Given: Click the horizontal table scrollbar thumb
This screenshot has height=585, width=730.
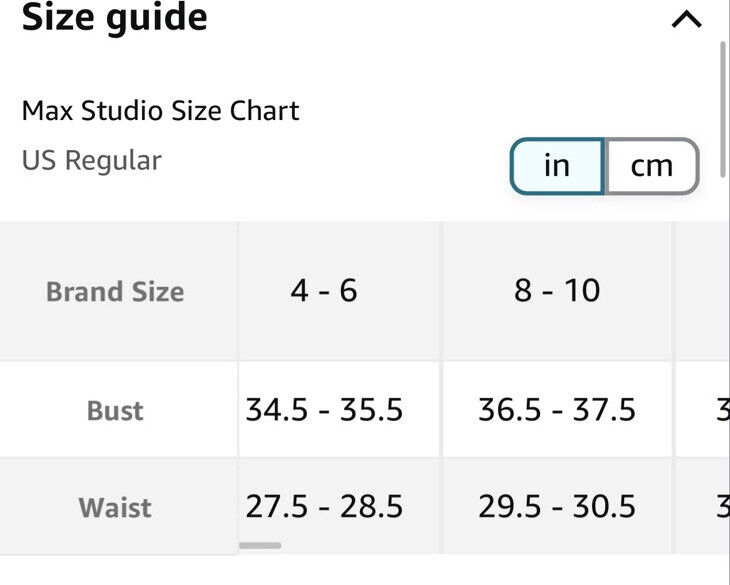Looking at the screenshot, I should pos(260,545).
